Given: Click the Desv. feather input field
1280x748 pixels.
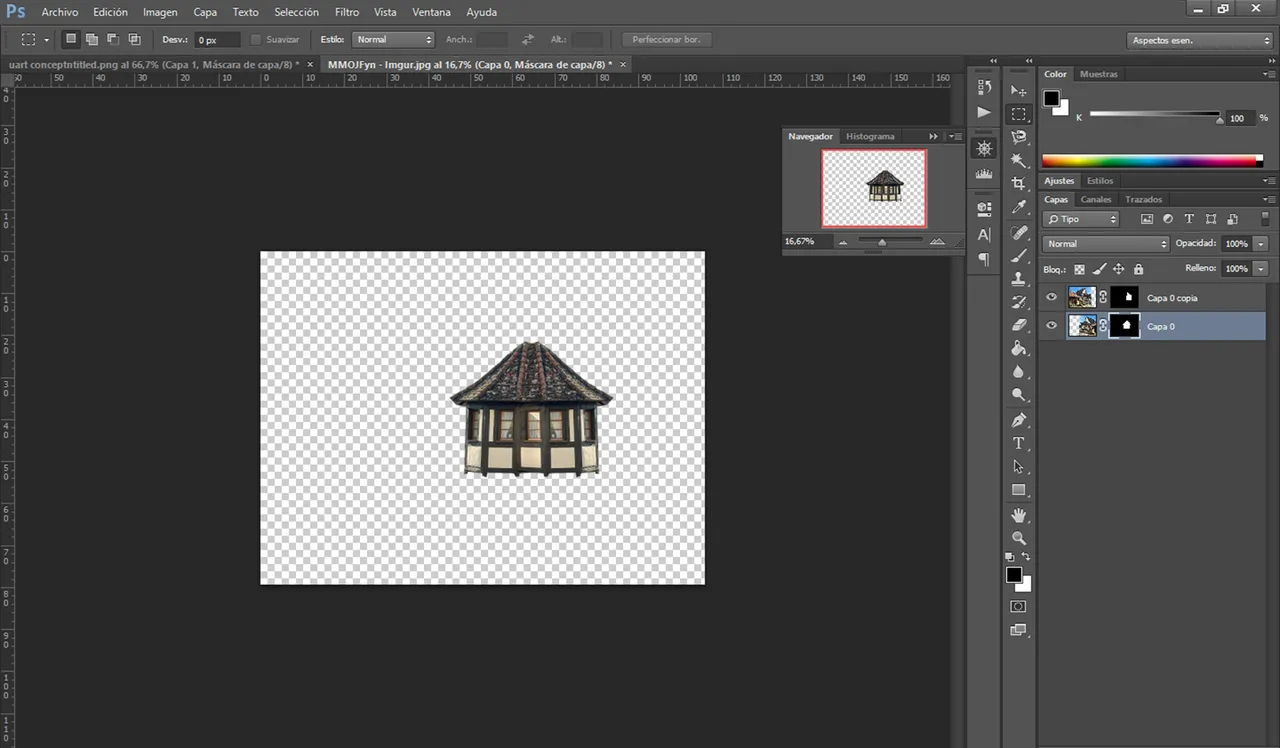Looking at the screenshot, I should click(217, 40).
